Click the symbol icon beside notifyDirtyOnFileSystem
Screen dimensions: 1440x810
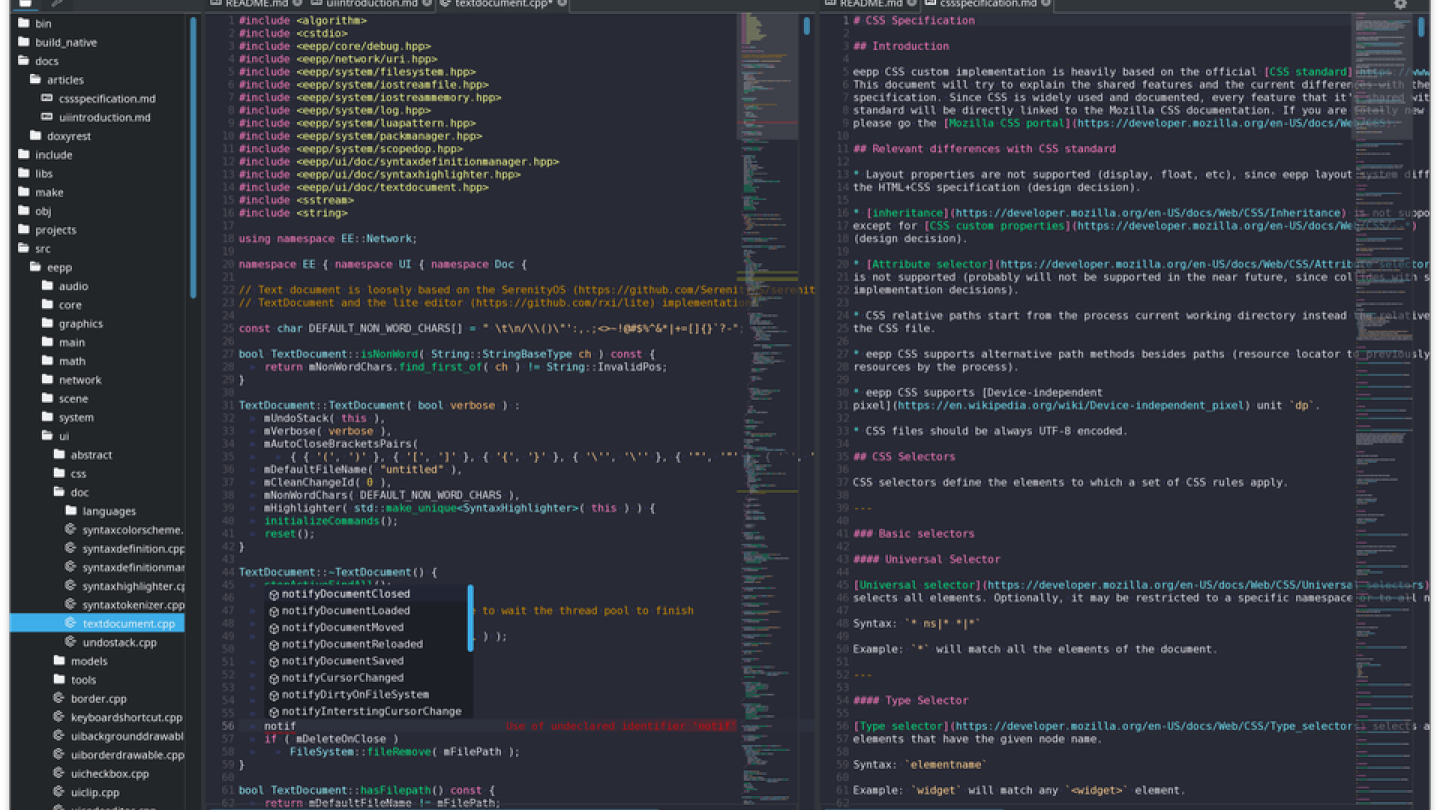(274, 695)
